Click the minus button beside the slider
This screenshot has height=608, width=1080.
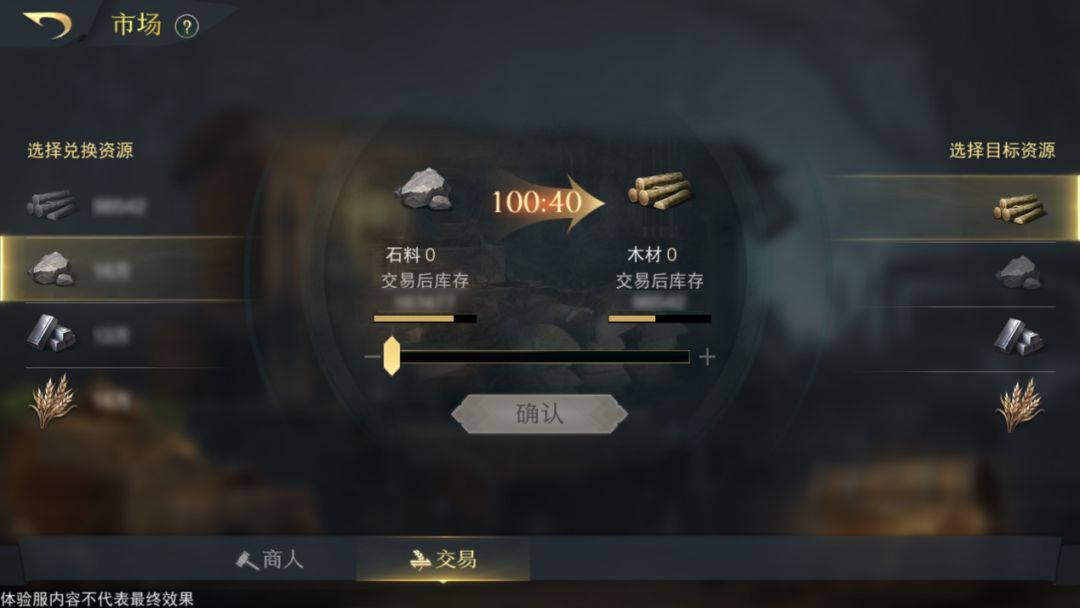pos(372,357)
